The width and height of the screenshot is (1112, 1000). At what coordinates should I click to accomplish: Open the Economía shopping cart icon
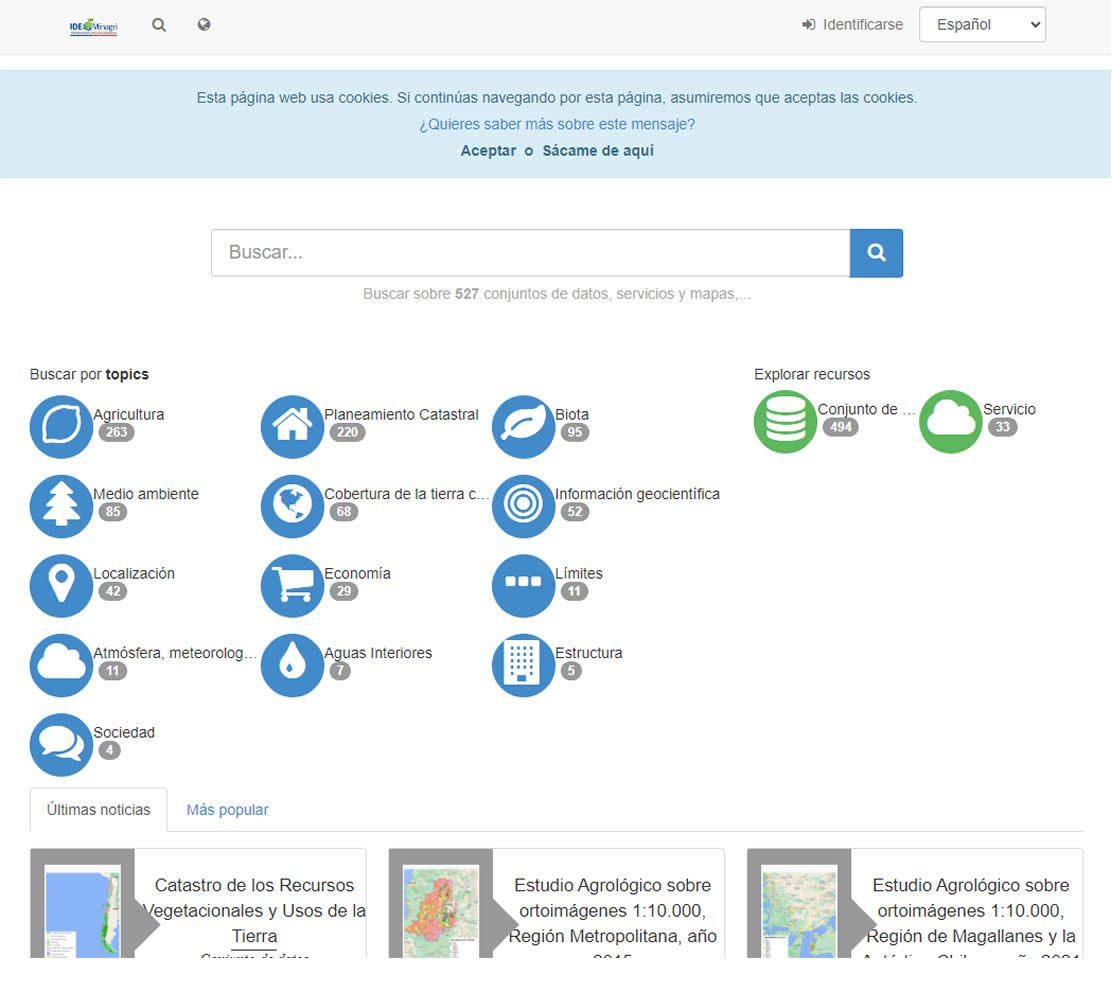[x=292, y=586]
